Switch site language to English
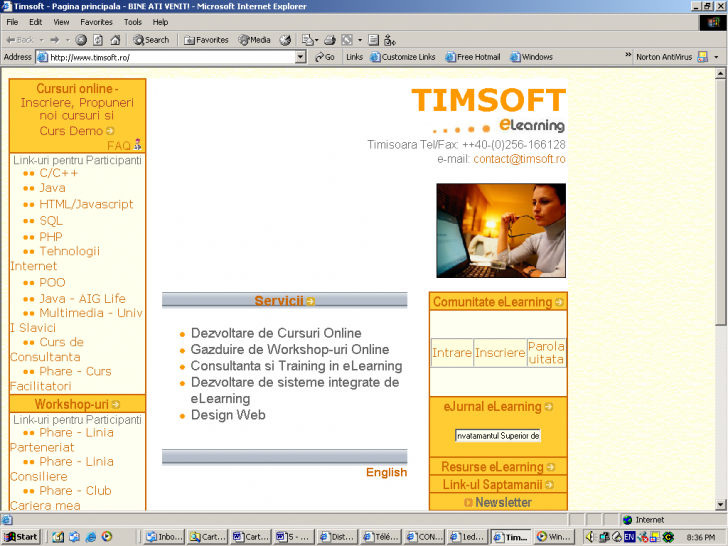728x546 pixels. [386, 473]
